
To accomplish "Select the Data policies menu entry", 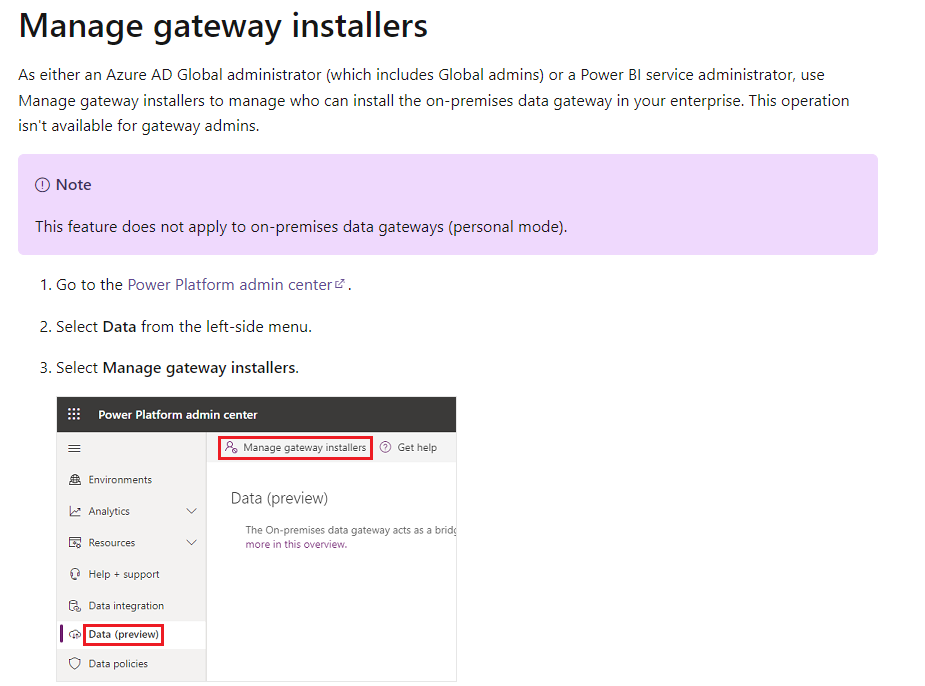I will [118, 663].
